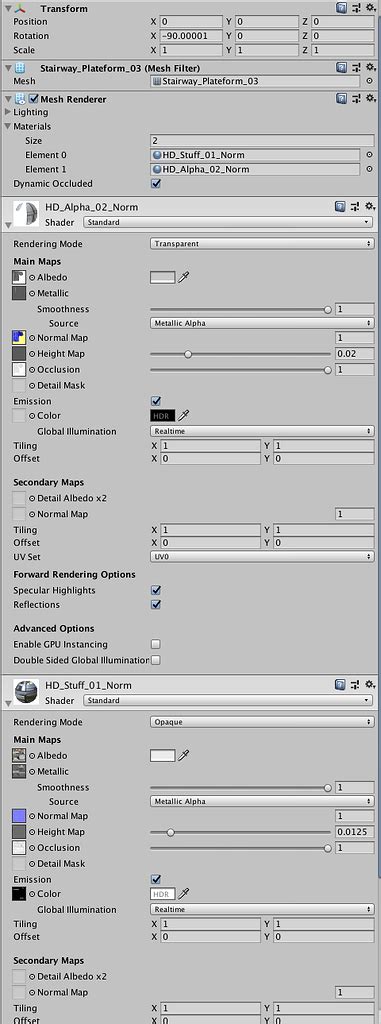Click object picker circle for Element 0
Viewport: 381px width, 1024px height.
point(369,155)
